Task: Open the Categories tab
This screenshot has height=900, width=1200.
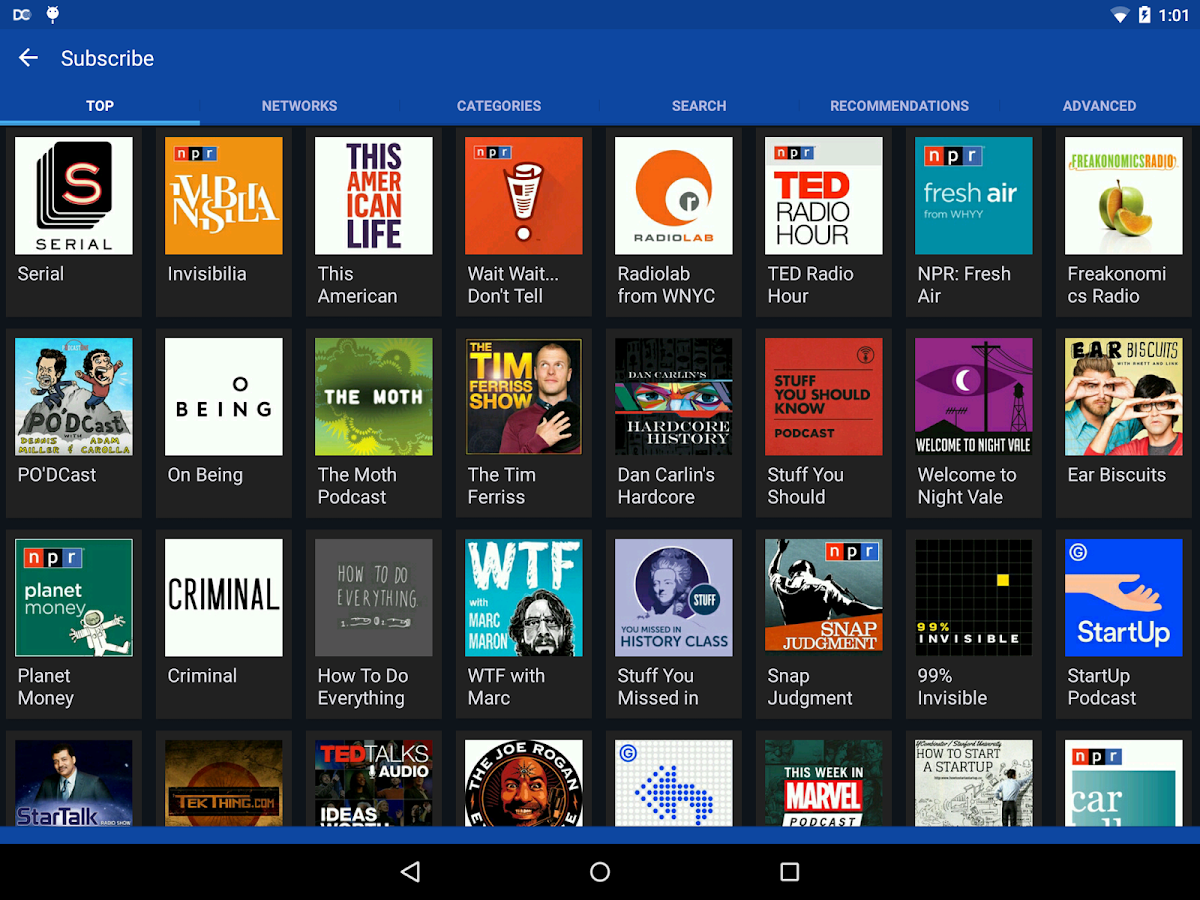Action: click(499, 106)
